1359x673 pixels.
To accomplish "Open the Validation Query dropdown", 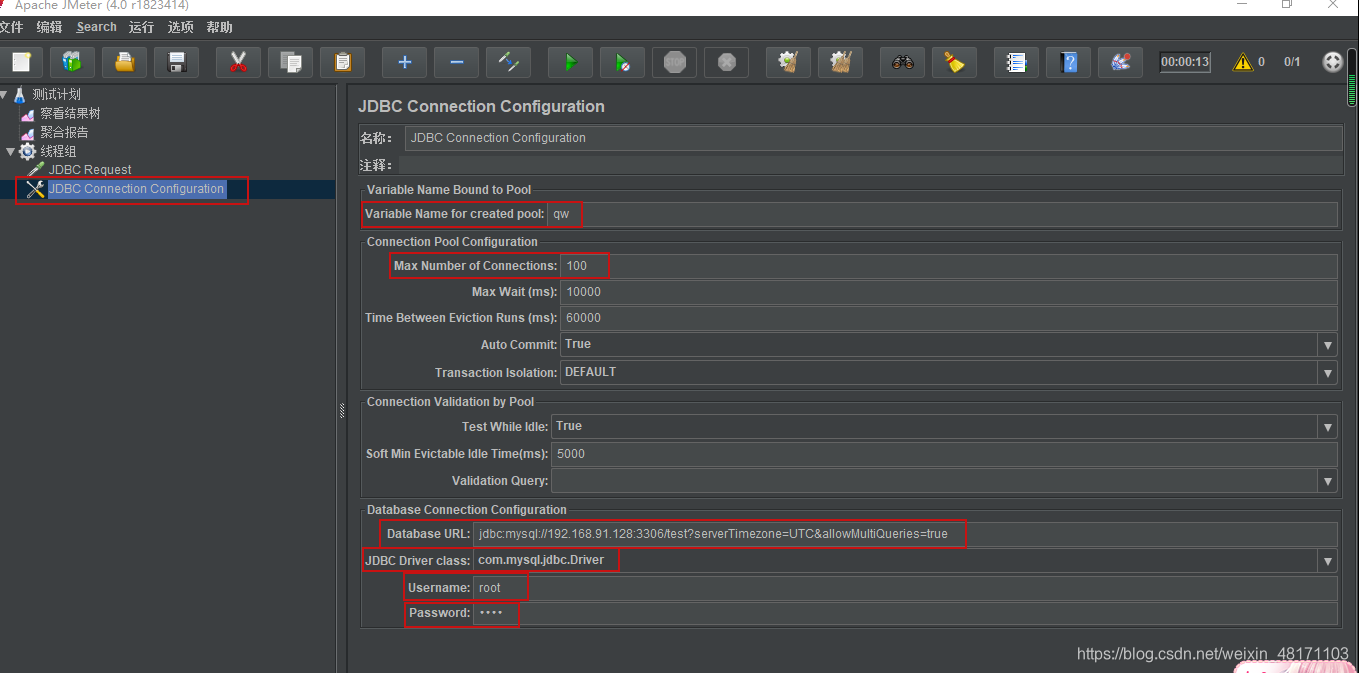I will pyautogui.click(x=1327, y=481).
